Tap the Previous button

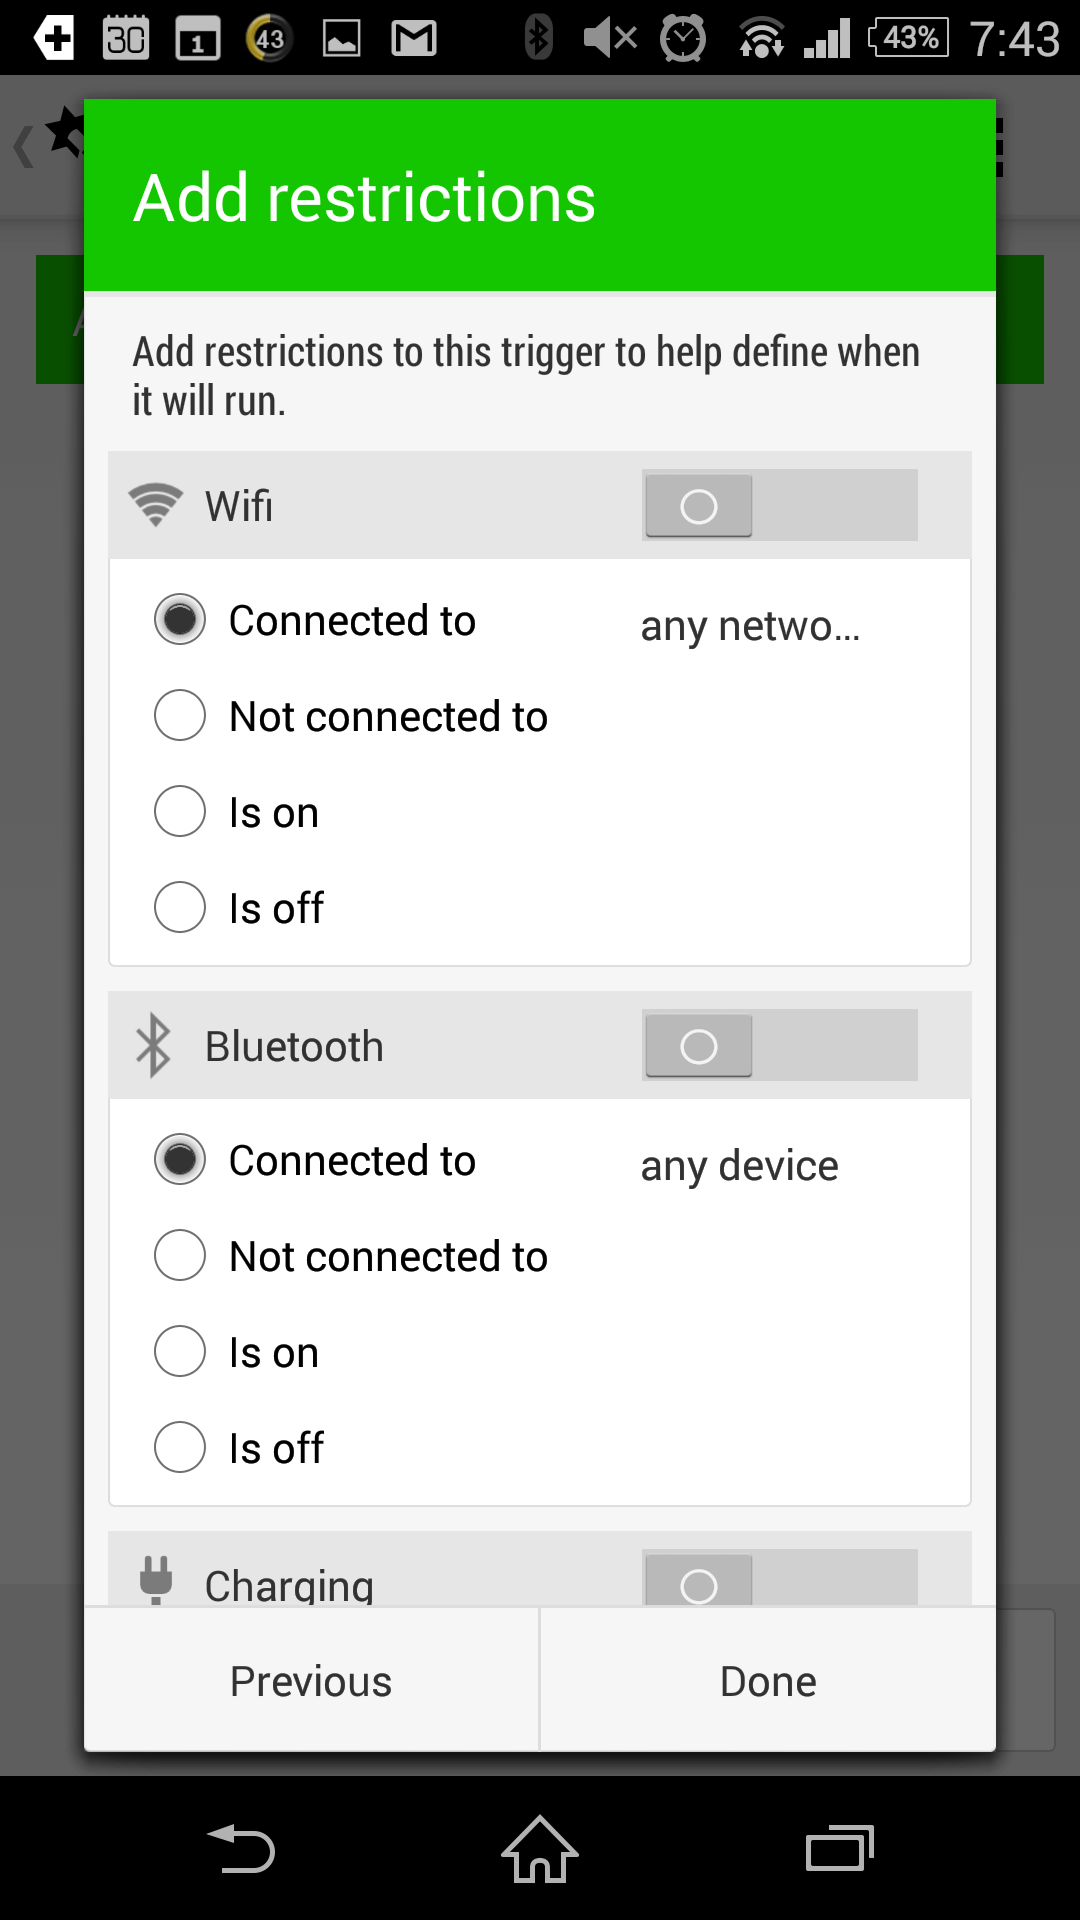click(x=311, y=1681)
